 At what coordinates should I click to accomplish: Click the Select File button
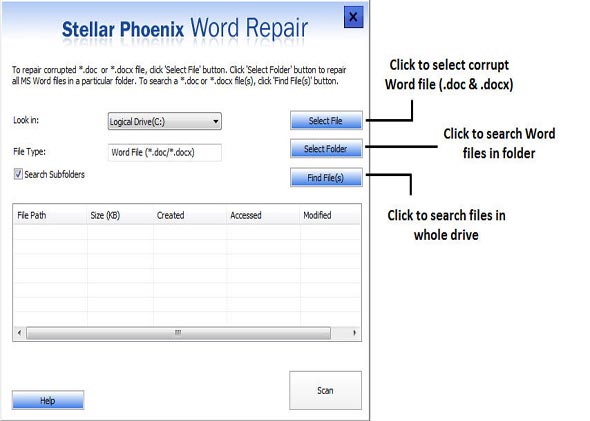pos(326,120)
